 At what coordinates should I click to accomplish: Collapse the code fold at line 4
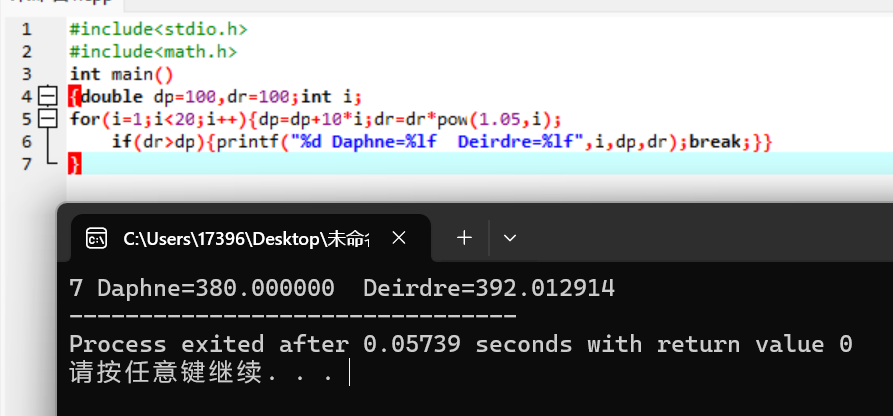click(48, 96)
